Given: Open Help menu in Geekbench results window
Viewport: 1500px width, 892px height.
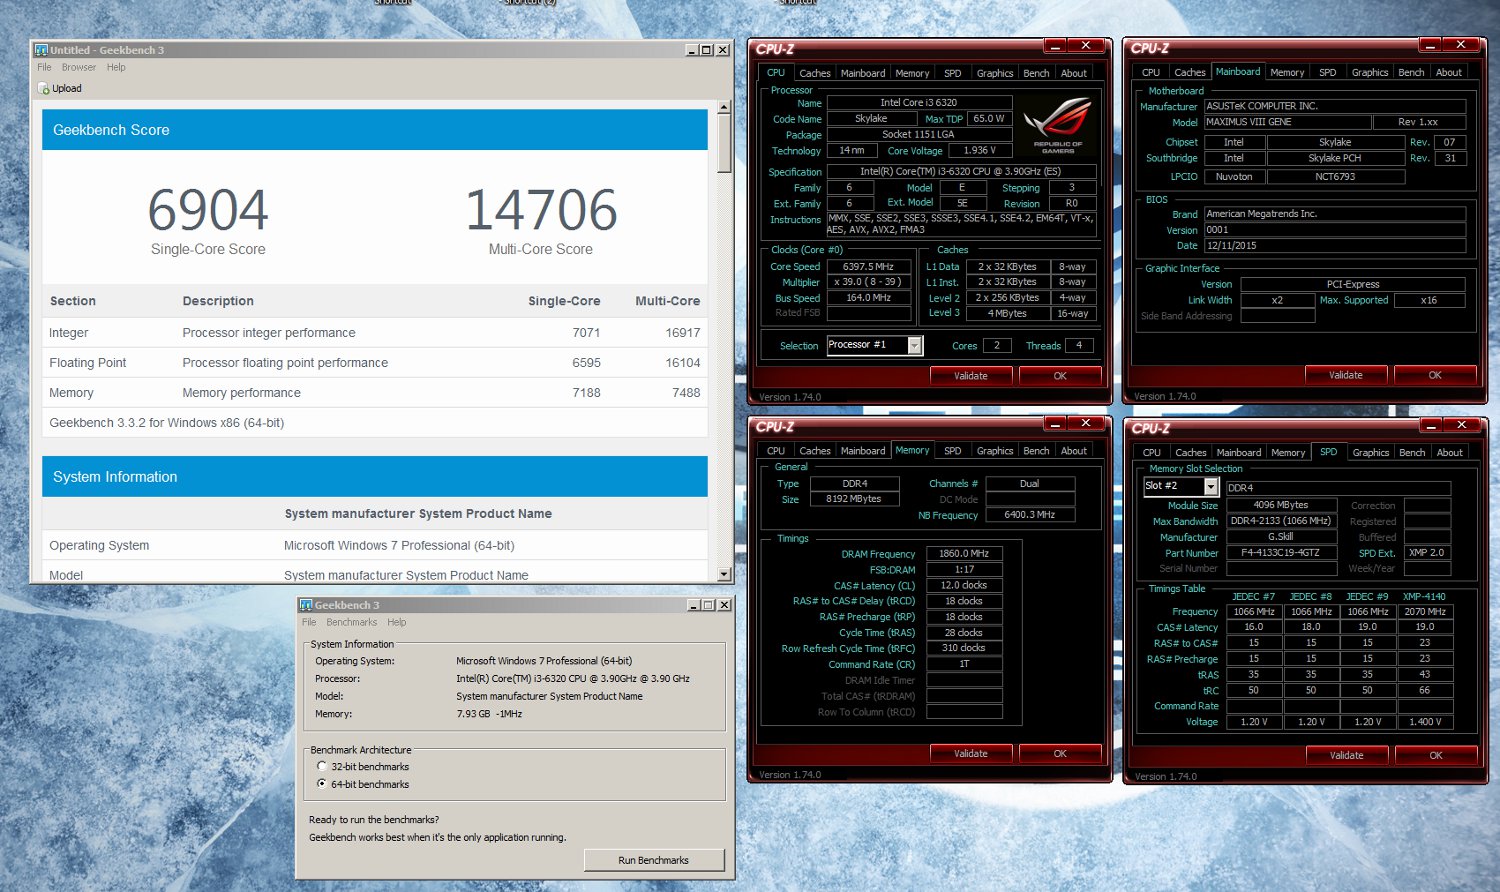Looking at the screenshot, I should (116, 67).
